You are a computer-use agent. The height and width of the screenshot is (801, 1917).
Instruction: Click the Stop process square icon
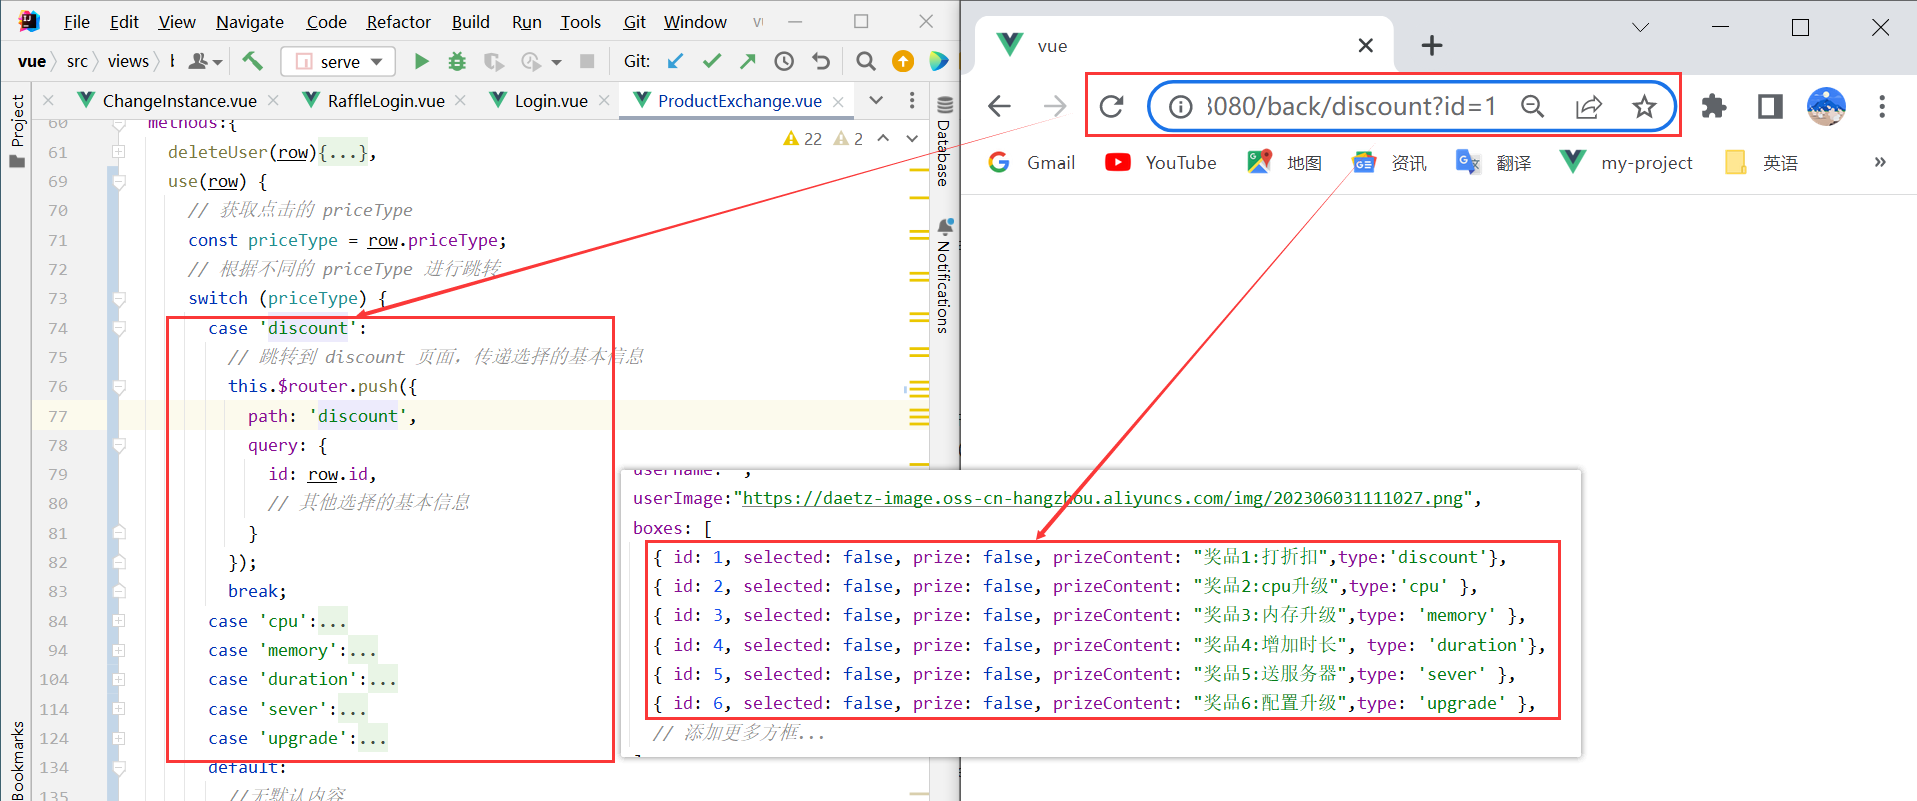pyautogui.click(x=587, y=62)
